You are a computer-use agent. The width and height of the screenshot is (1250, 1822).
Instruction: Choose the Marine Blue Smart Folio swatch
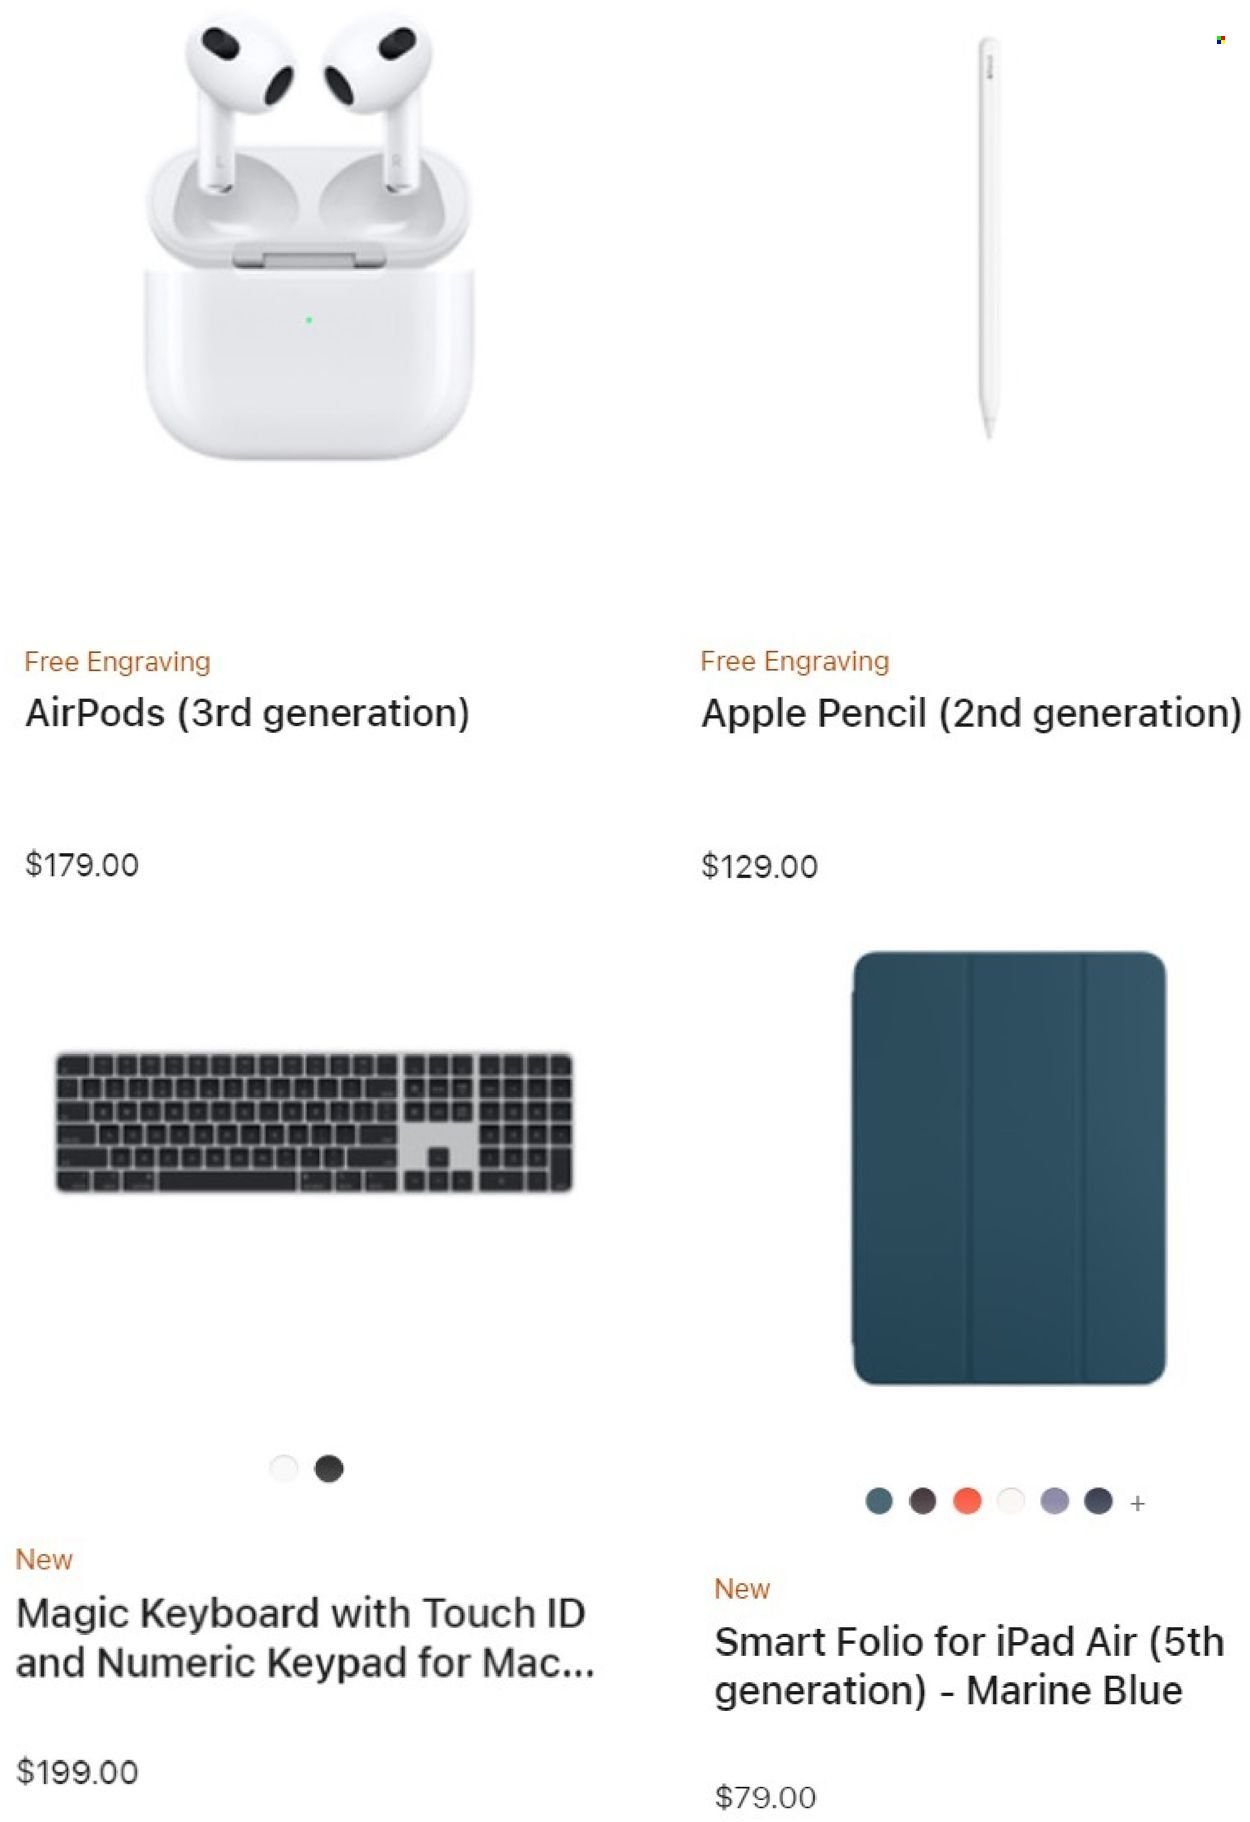[x=879, y=1501]
